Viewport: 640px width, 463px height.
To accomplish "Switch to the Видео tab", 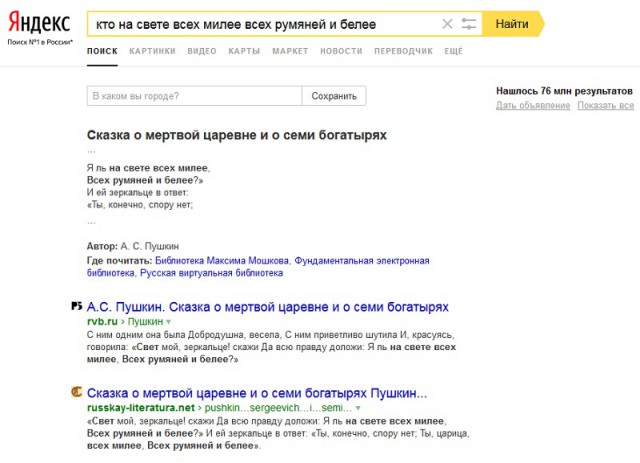I will coord(202,51).
